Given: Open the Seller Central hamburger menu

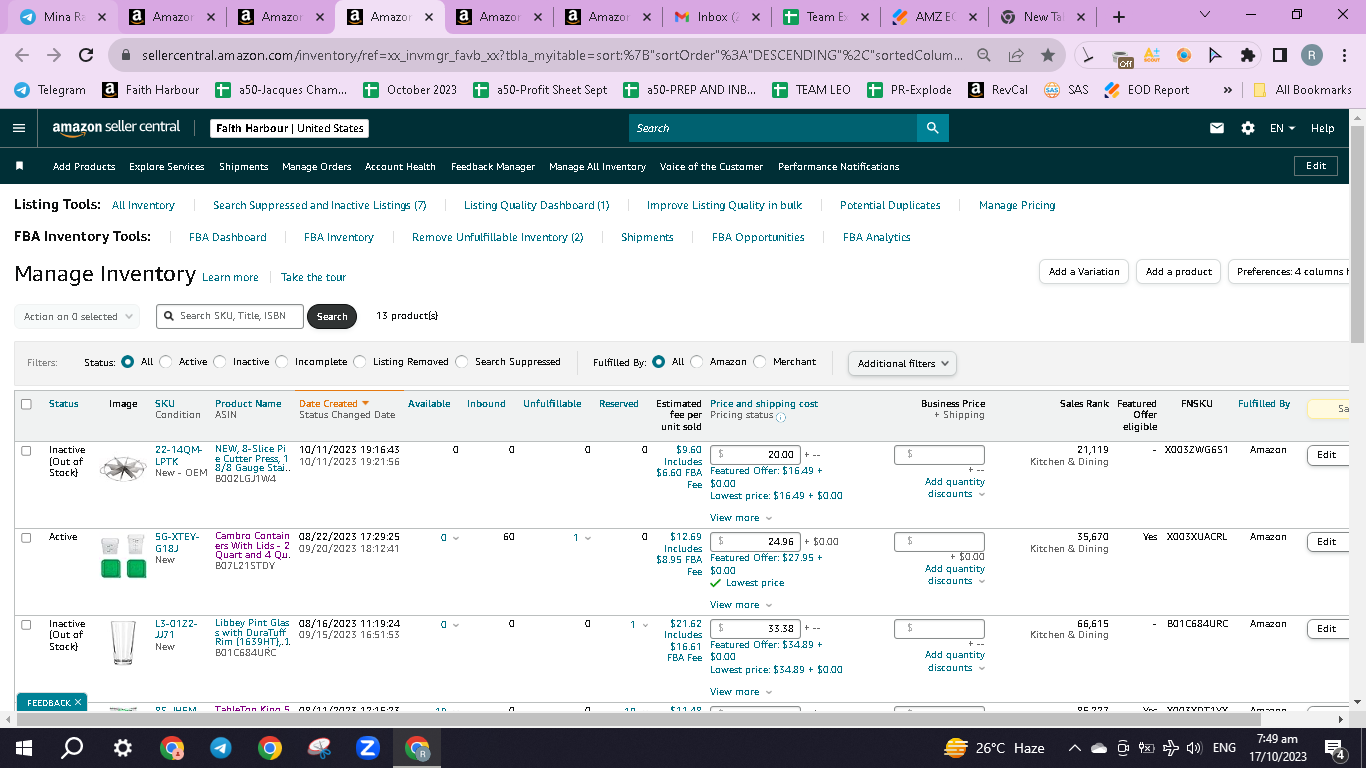Looking at the screenshot, I should (x=19, y=128).
